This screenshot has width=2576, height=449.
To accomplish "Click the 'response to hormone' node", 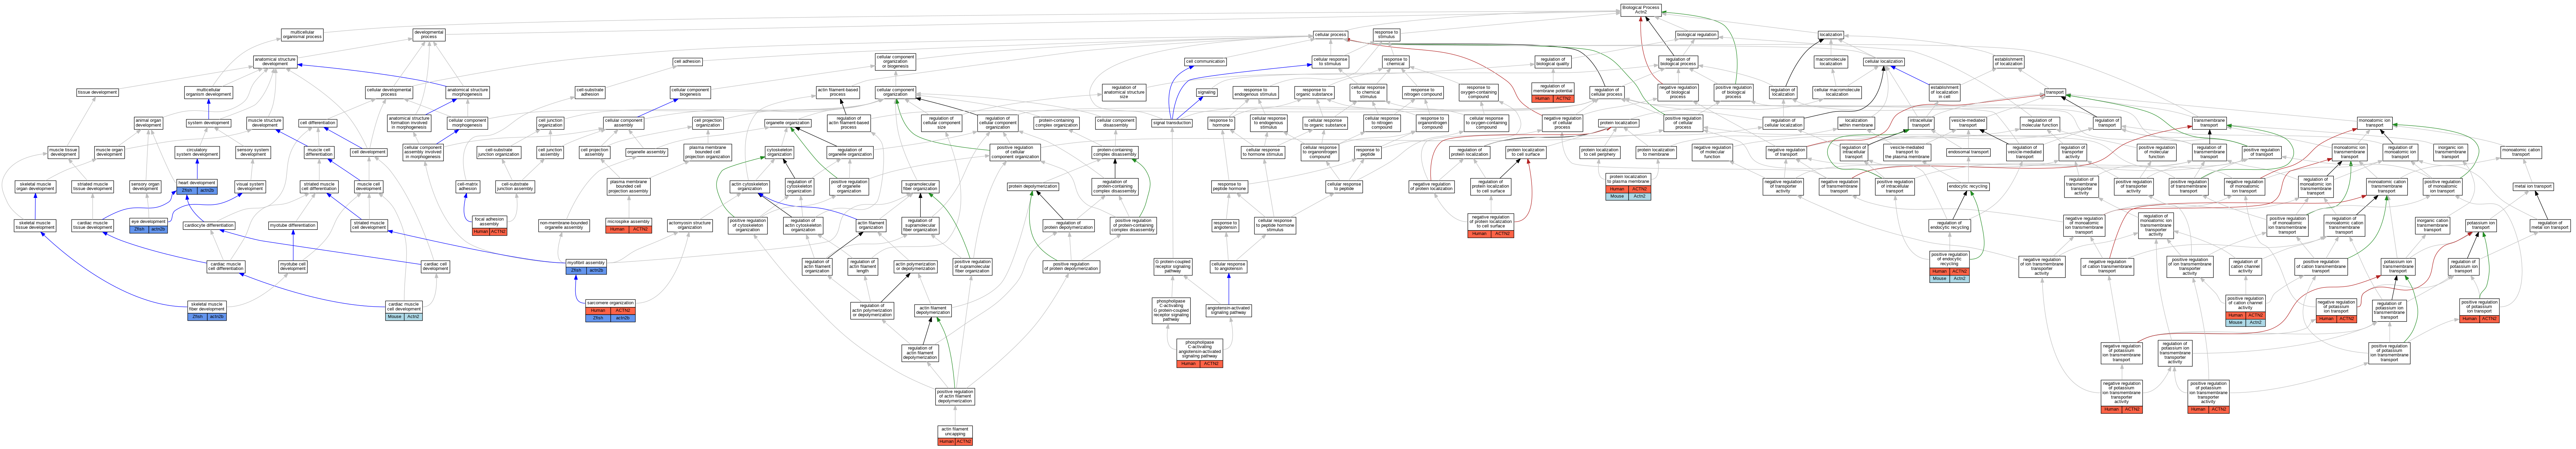I will [1220, 123].
